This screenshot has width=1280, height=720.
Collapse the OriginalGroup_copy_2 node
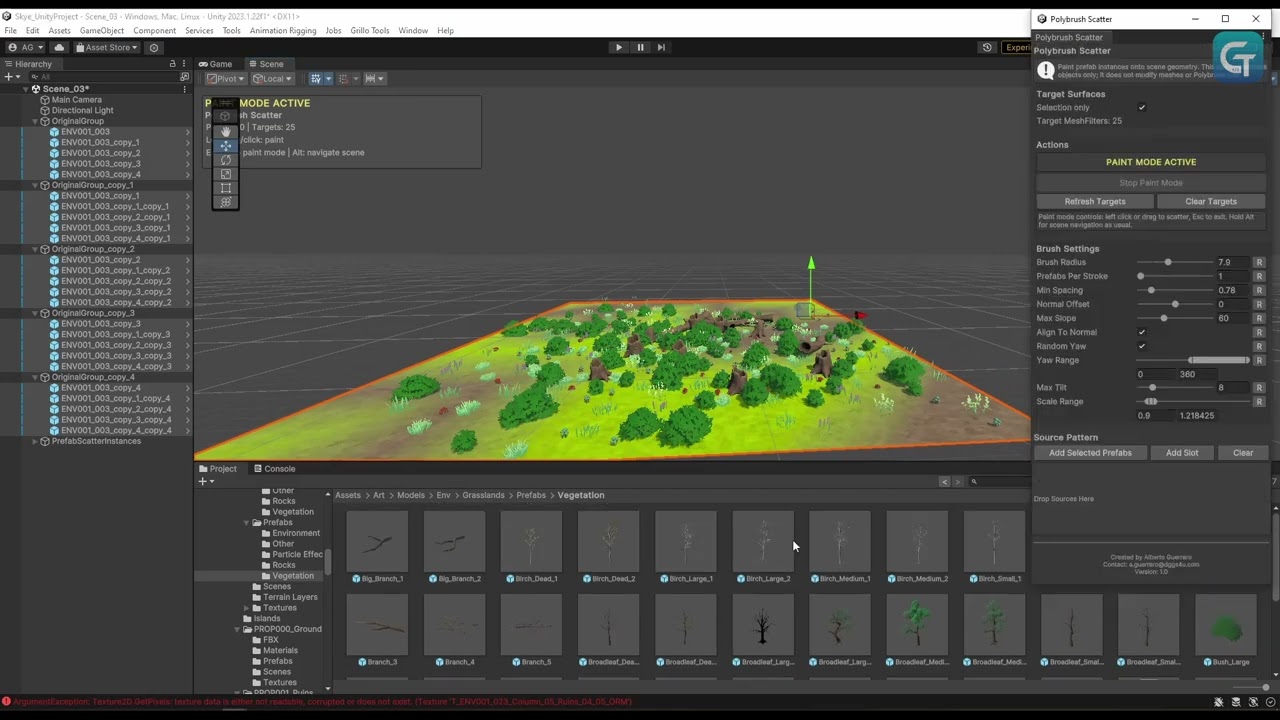35,249
